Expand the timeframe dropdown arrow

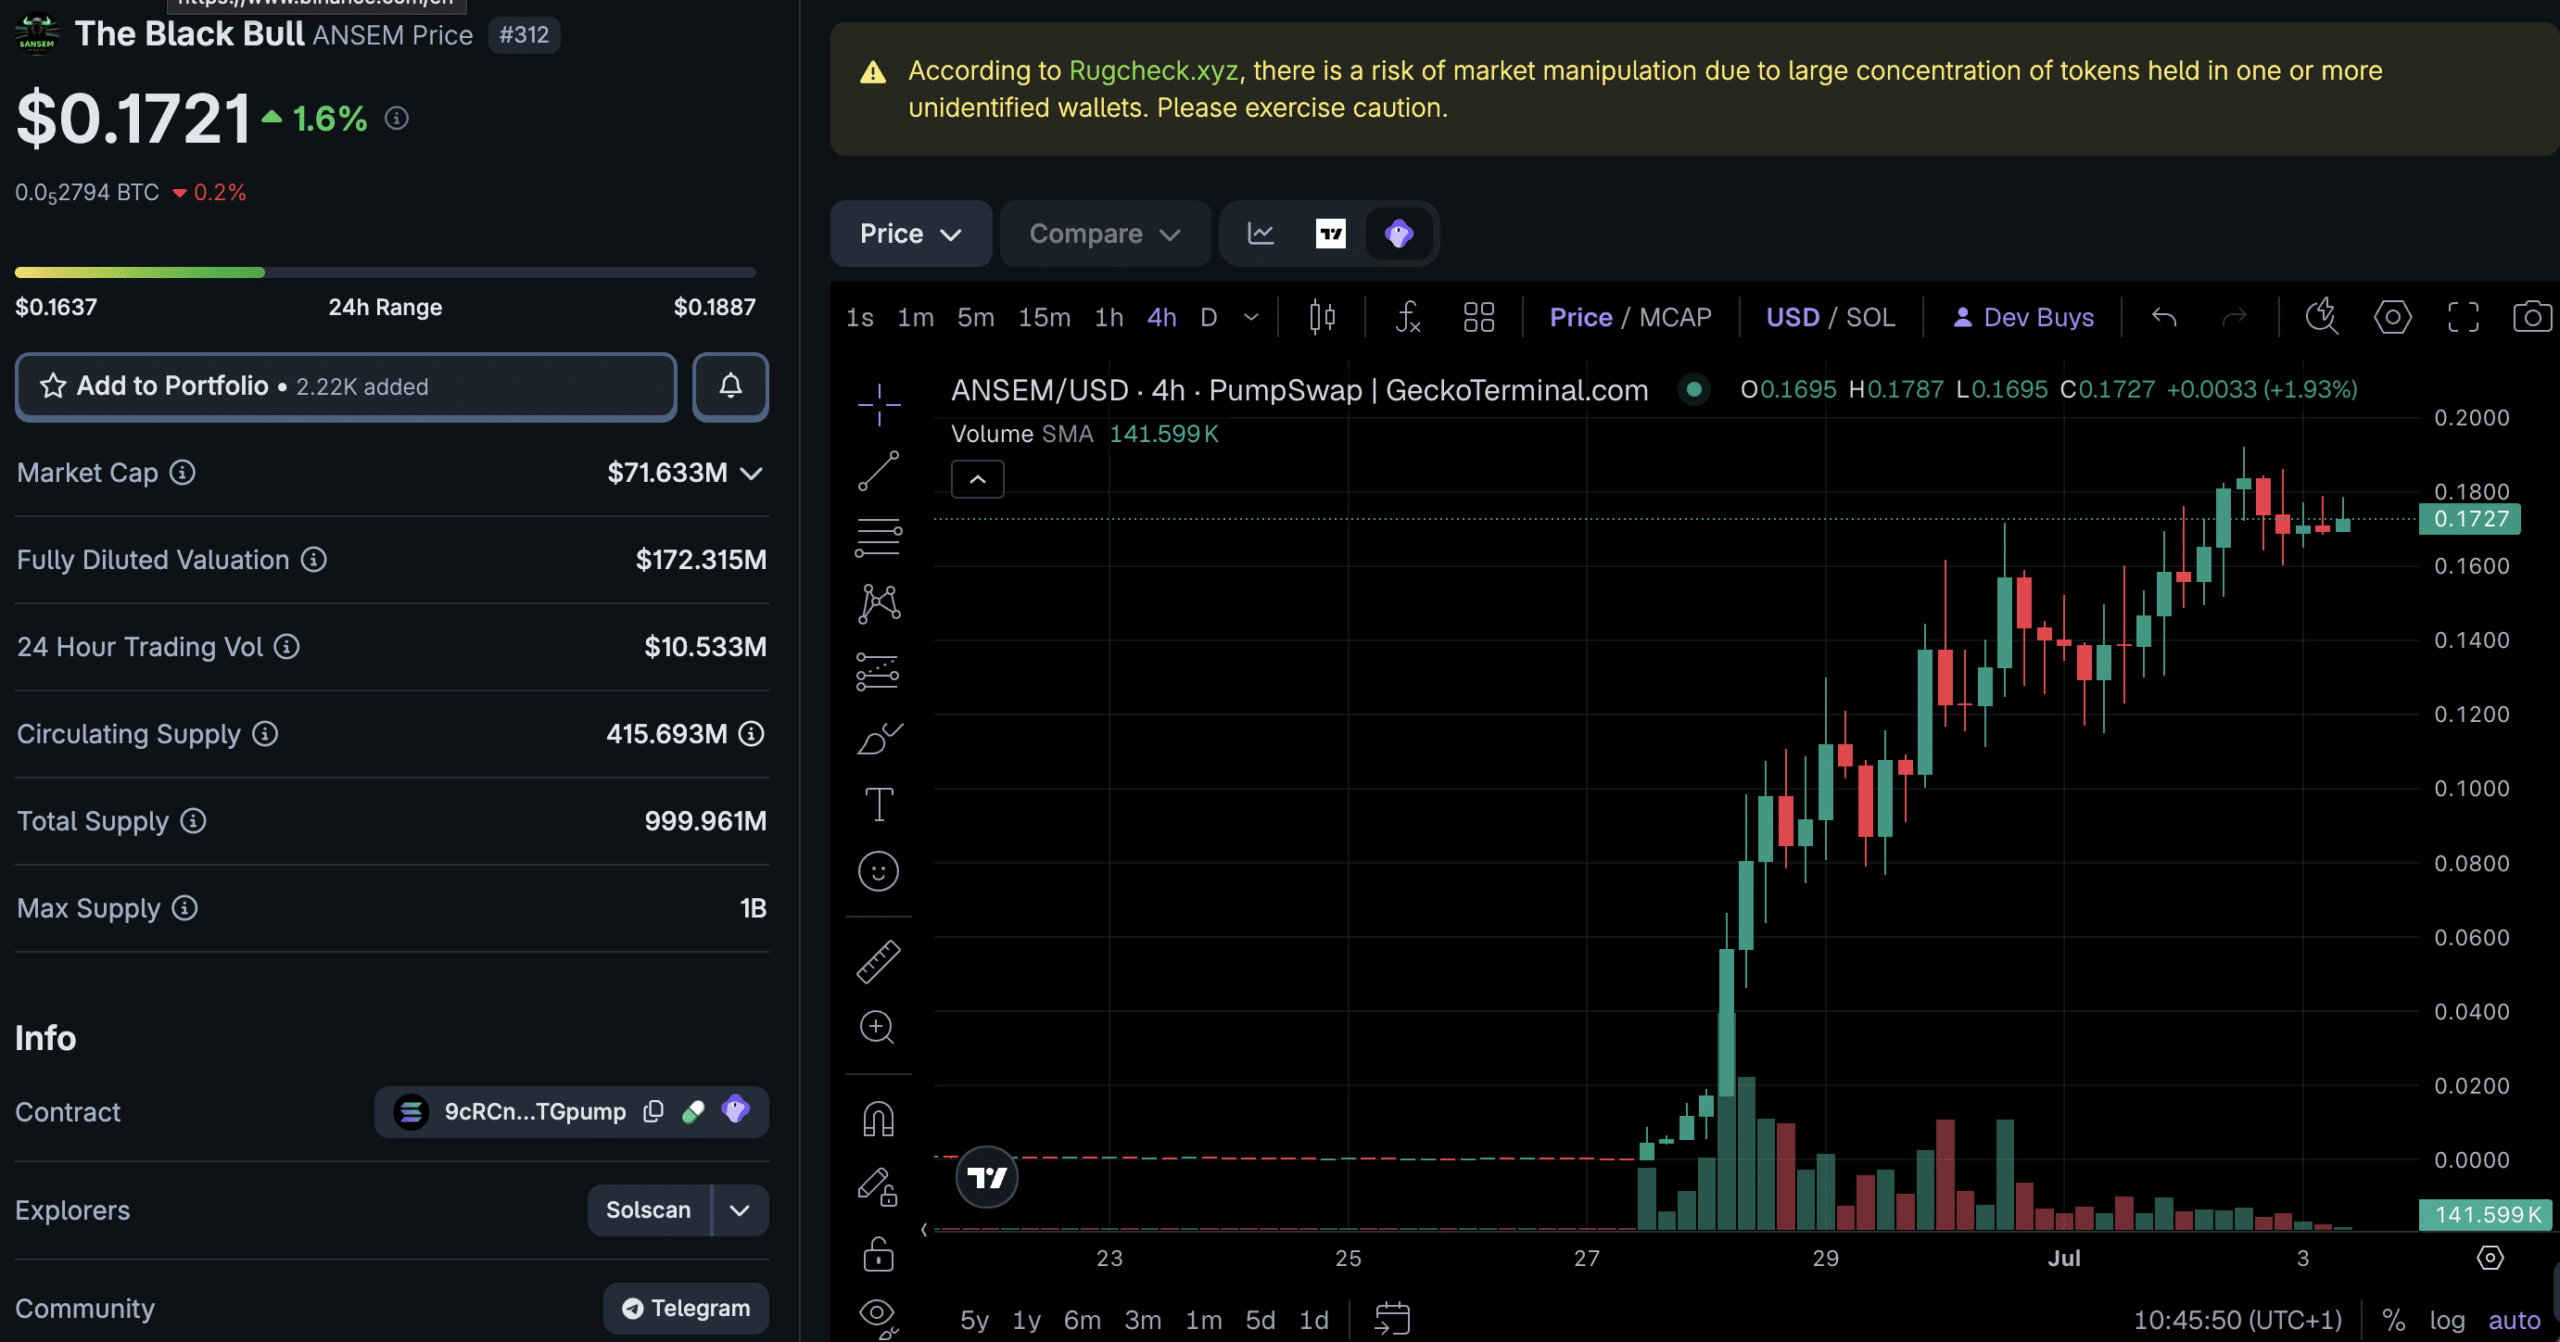click(1251, 317)
